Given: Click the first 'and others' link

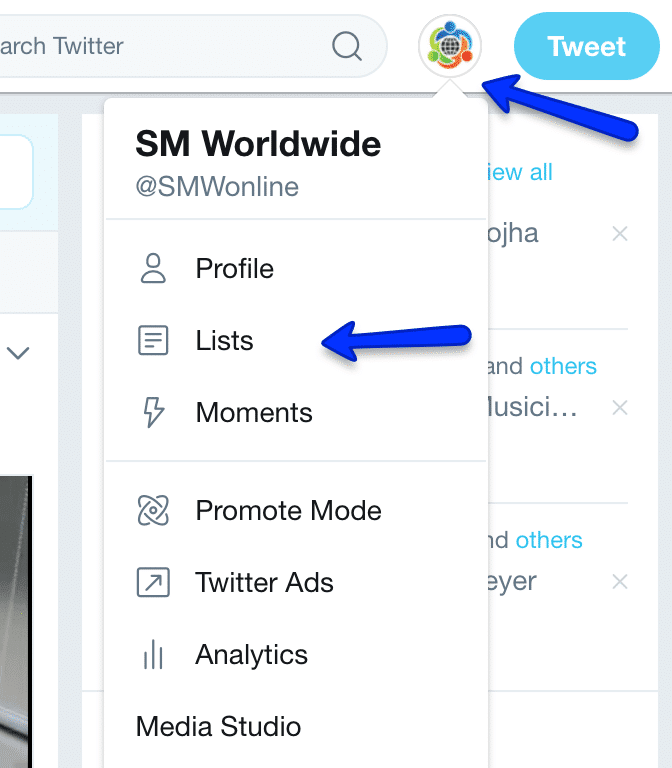Looking at the screenshot, I should 563,366.
